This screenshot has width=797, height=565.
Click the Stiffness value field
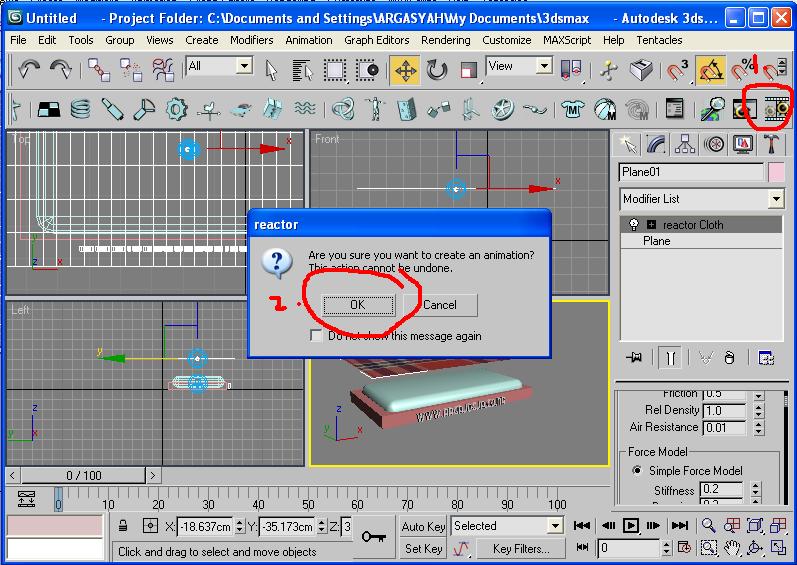click(x=721, y=490)
